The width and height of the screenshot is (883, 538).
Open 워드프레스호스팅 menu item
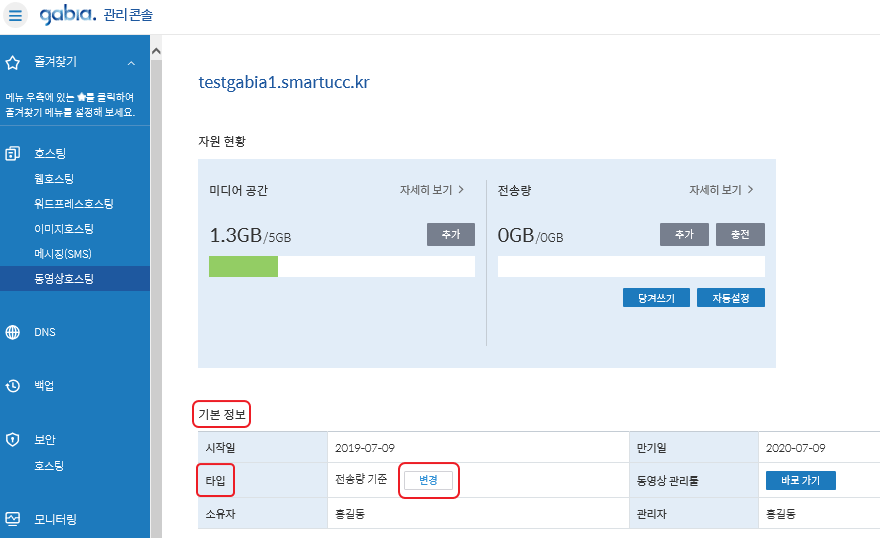point(74,203)
